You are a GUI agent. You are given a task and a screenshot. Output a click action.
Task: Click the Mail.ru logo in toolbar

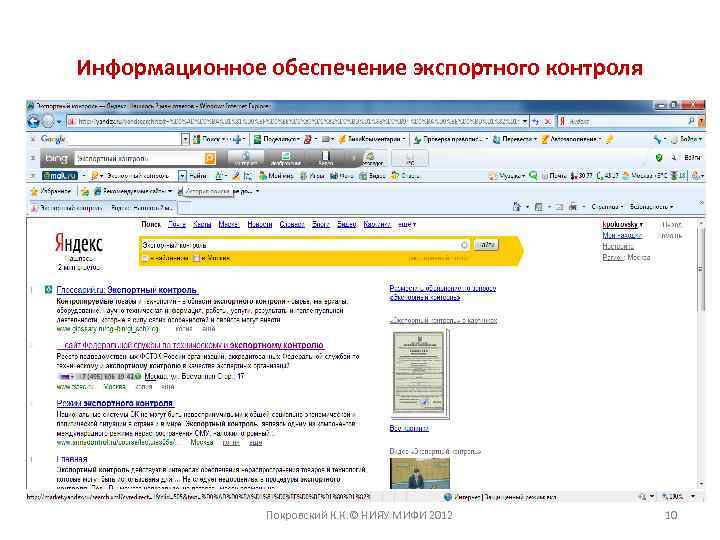tap(60, 176)
